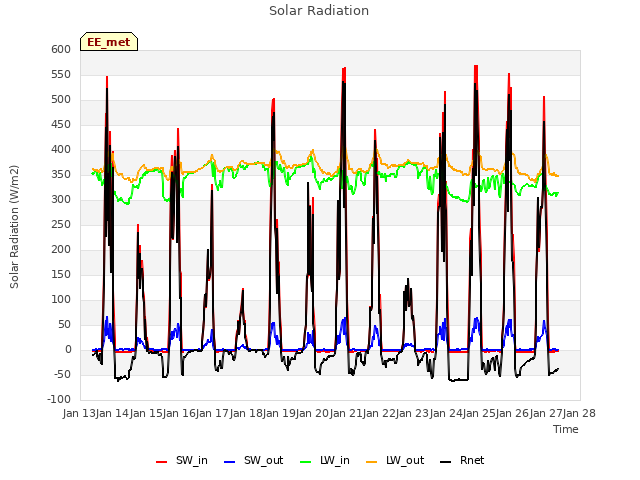
Task: Click the 150 y-axis tick label
Action: pyautogui.click(x=61, y=274)
